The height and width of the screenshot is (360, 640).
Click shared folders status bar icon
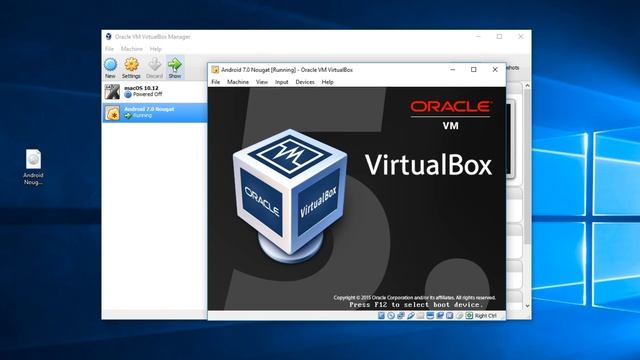click(x=420, y=316)
